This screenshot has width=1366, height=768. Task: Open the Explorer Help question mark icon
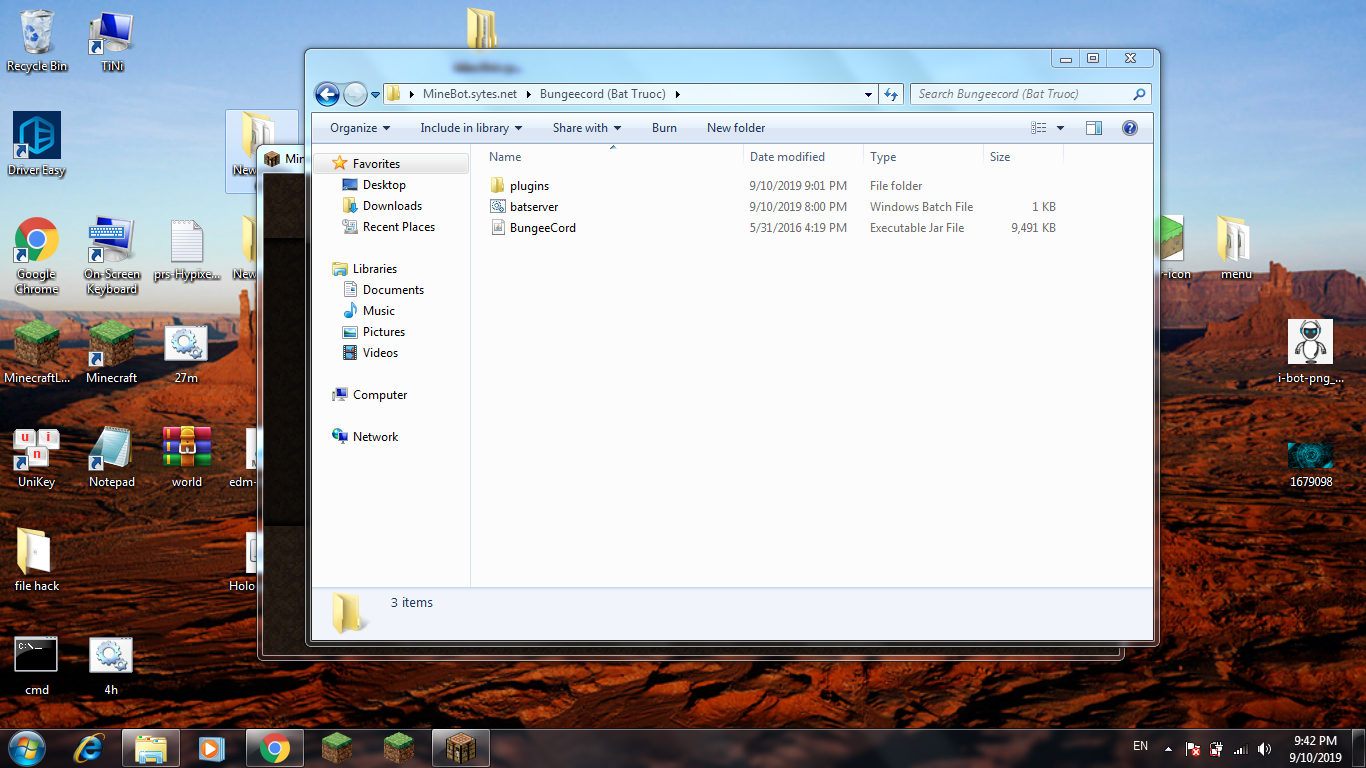[1129, 128]
